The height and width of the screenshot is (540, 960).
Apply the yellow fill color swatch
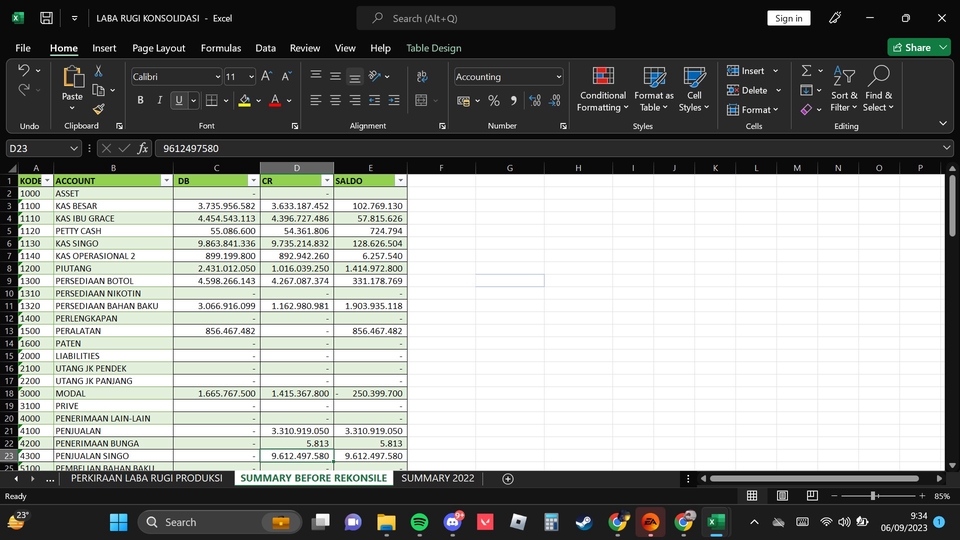coord(244,101)
